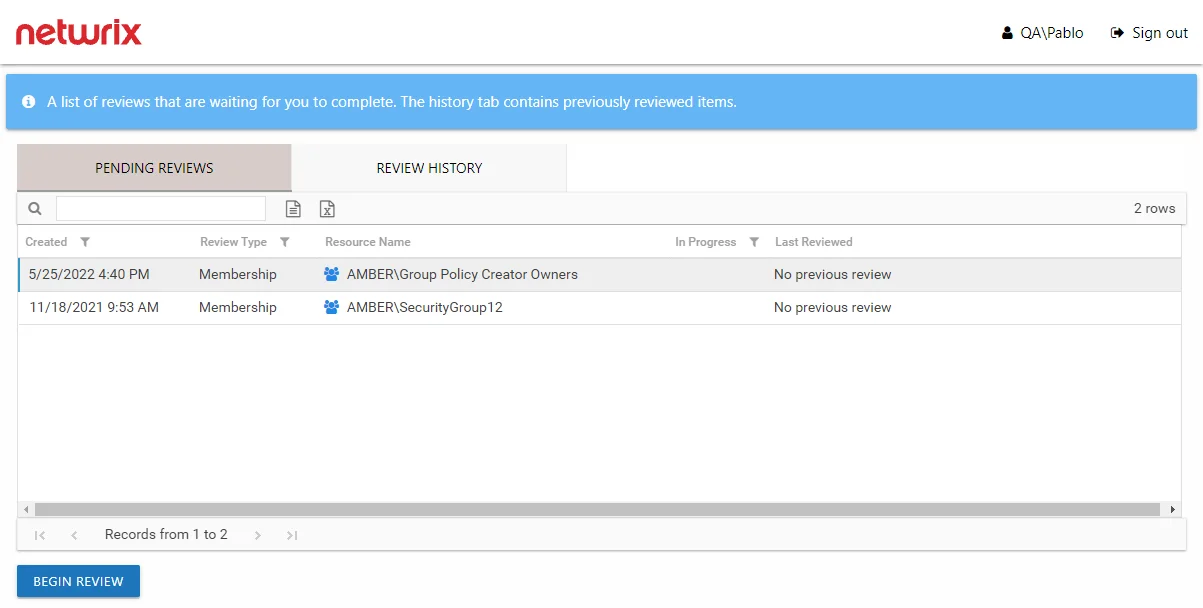Open the In Progress column filter
Viewport: 1203px width, 608px height.
click(754, 242)
